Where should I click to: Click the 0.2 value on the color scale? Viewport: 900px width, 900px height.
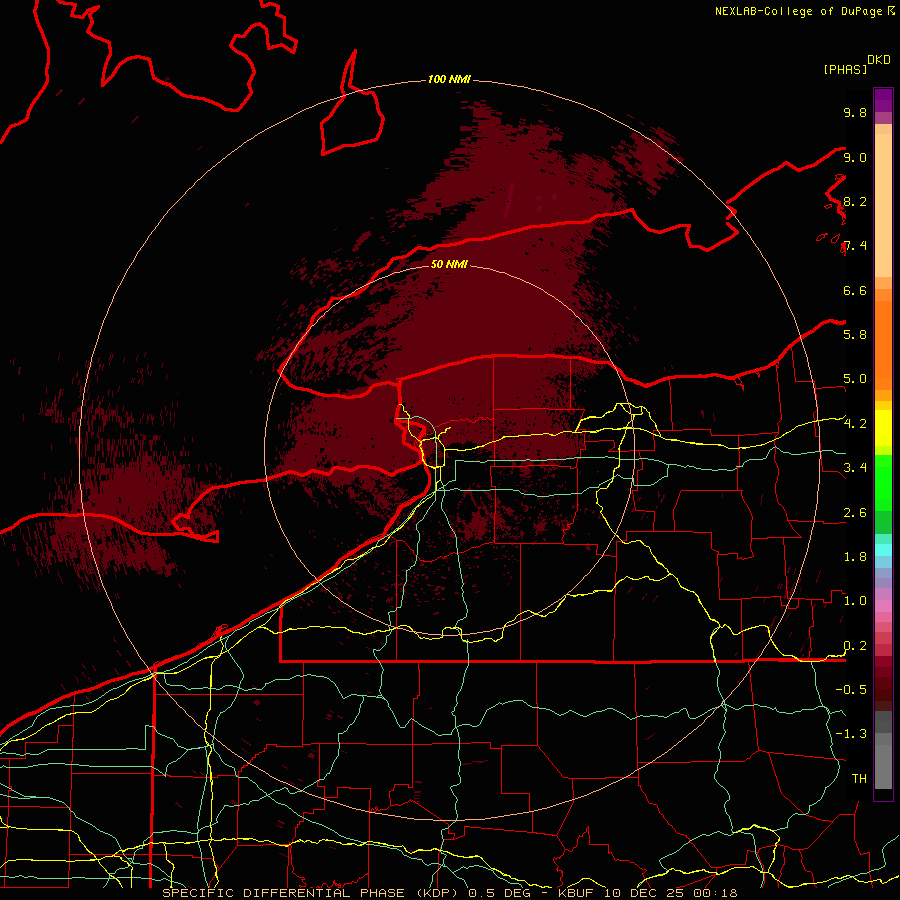click(x=855, y=646)
